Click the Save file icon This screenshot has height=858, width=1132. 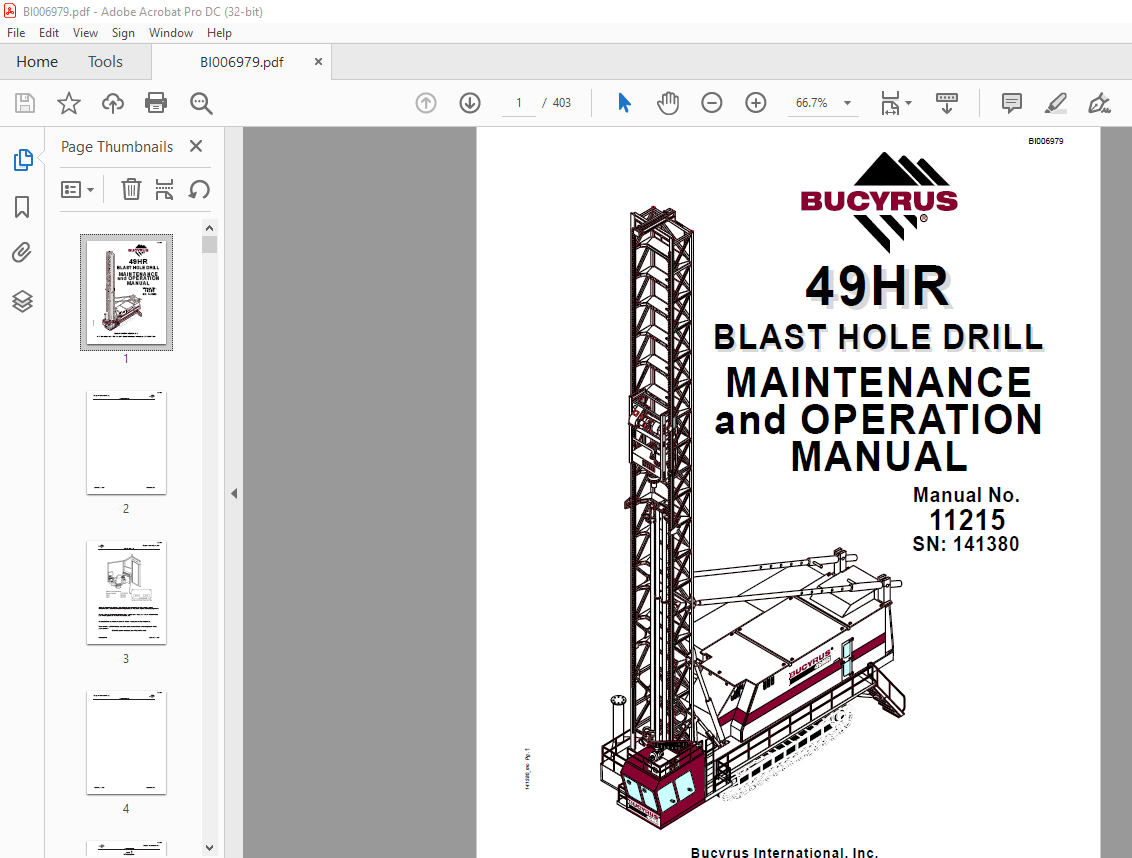[25, 103]
